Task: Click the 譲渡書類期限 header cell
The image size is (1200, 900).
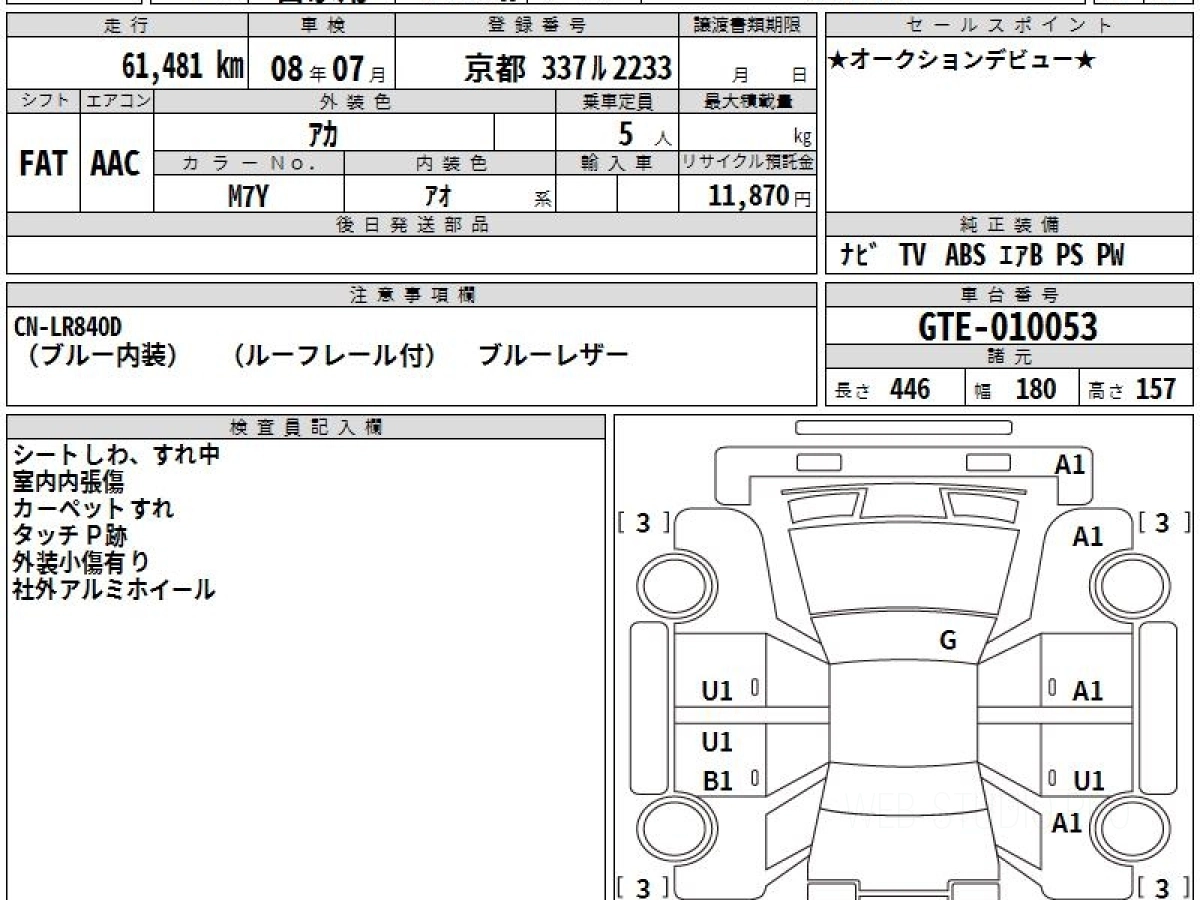Action: (x=747, y=26)
